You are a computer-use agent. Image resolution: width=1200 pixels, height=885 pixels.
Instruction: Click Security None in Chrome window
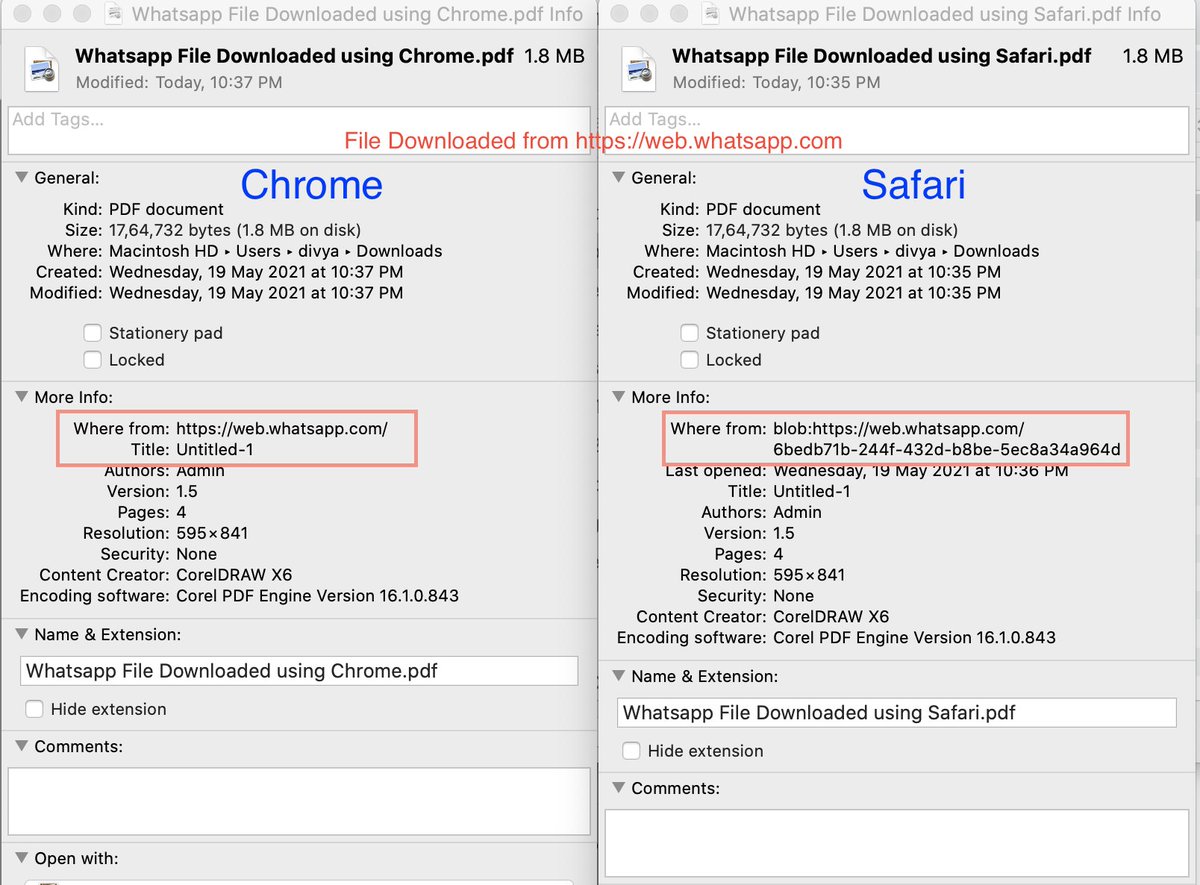[197, 554]
